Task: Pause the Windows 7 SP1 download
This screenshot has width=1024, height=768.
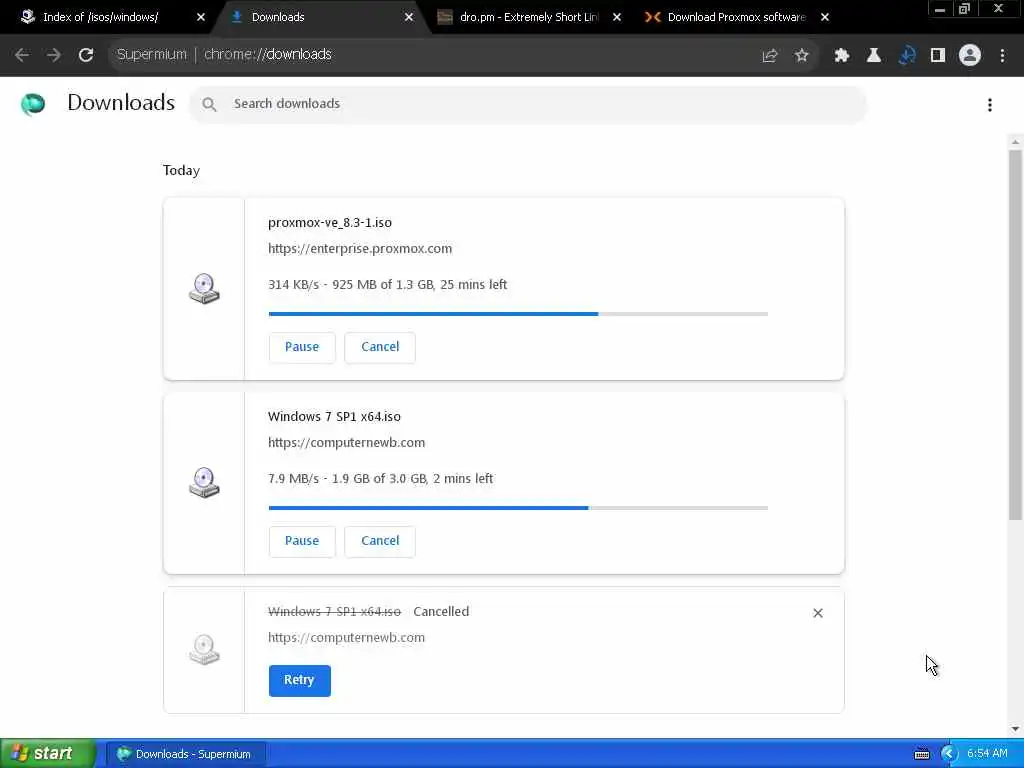Action: (302, 541)
